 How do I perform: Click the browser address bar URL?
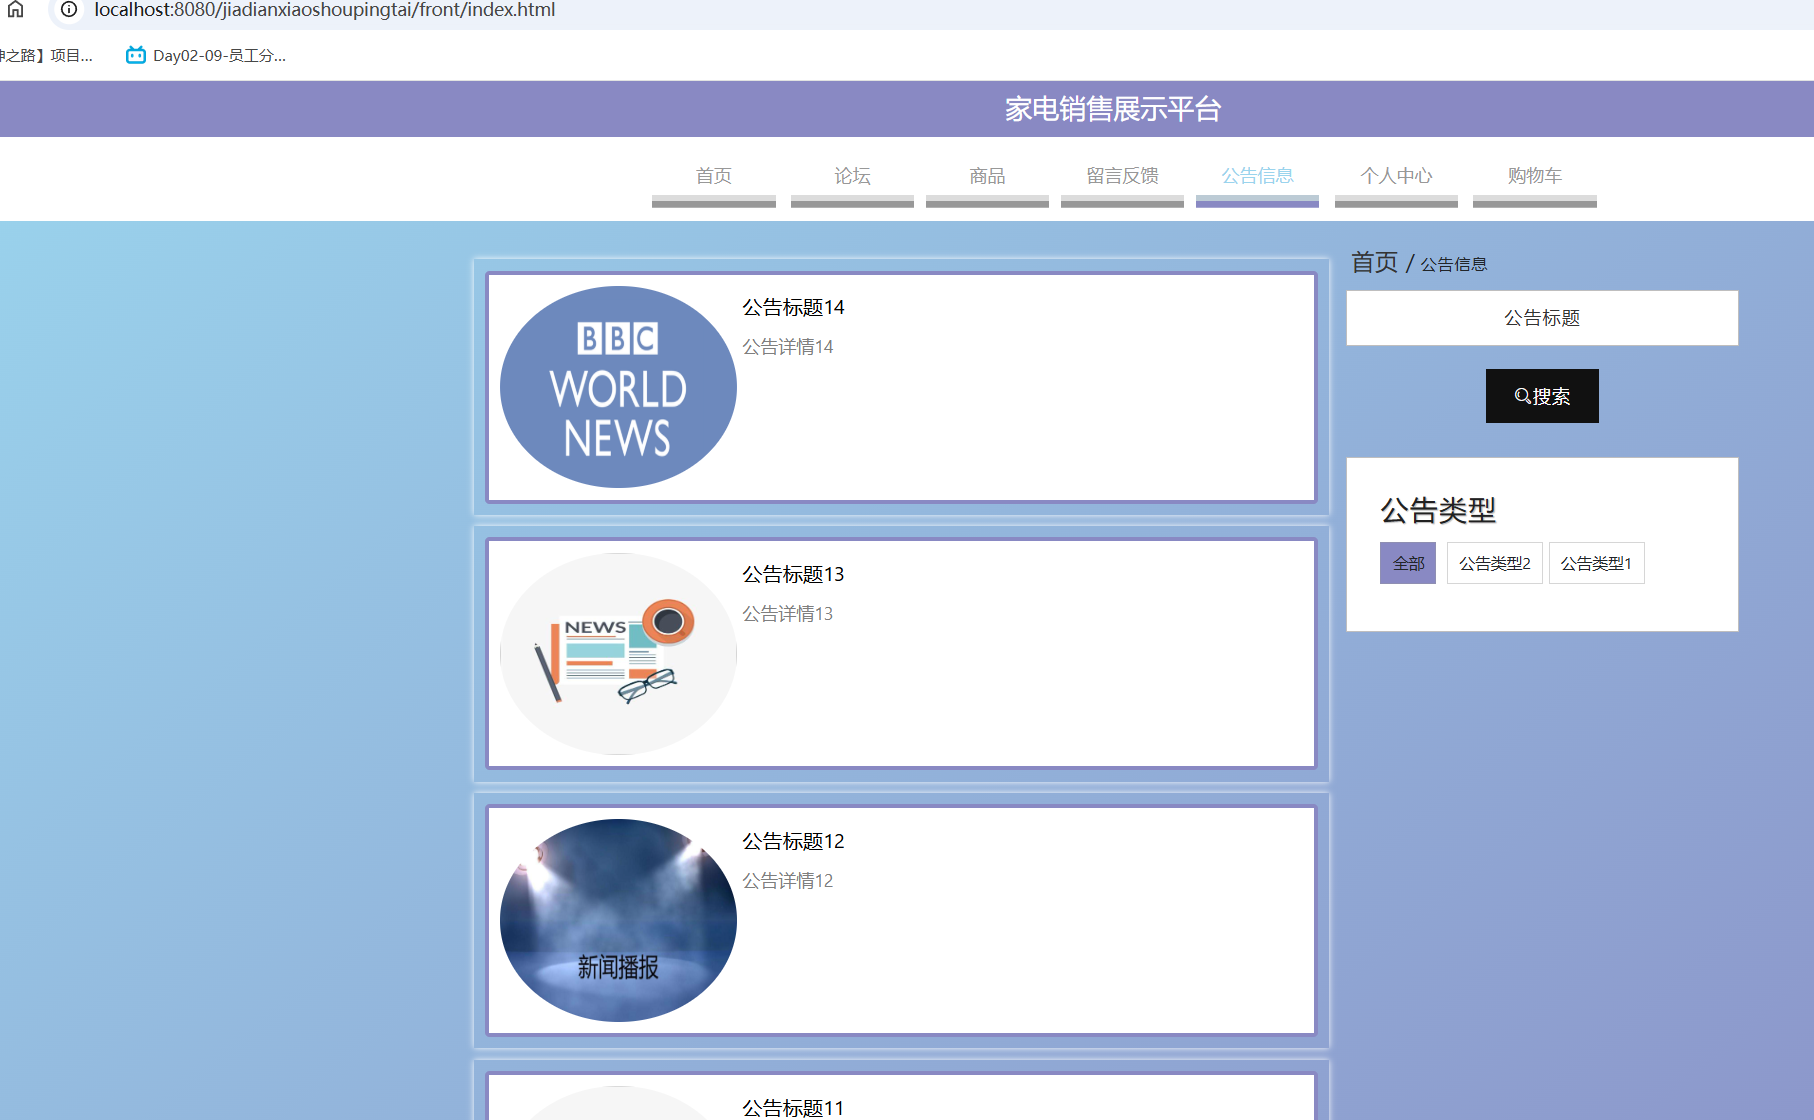[x=324, y=10]
